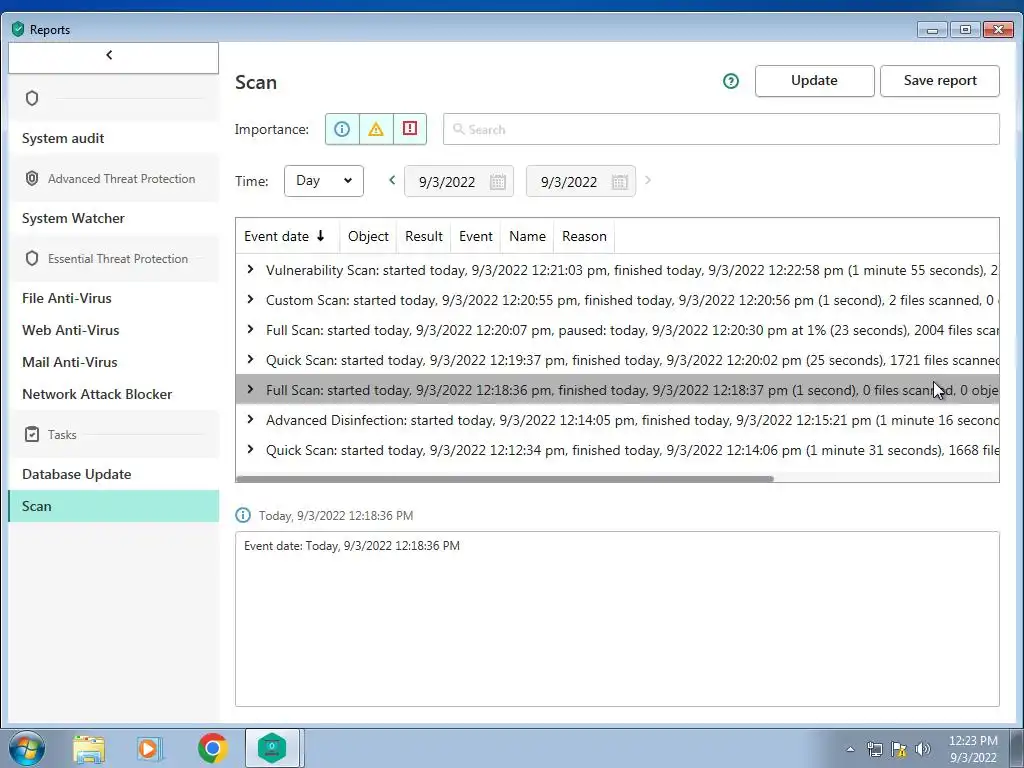Open Web Anti-Virus report
The height and width of the screenshot is (768, 1024).
(71, 330)
